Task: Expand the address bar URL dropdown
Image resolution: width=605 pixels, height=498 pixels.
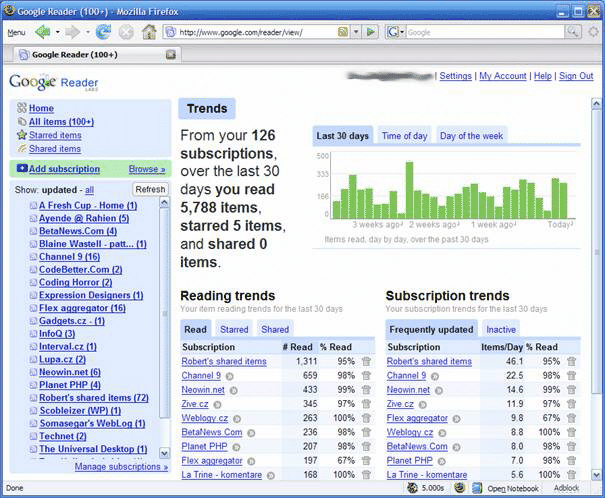Action: point(356,32)
